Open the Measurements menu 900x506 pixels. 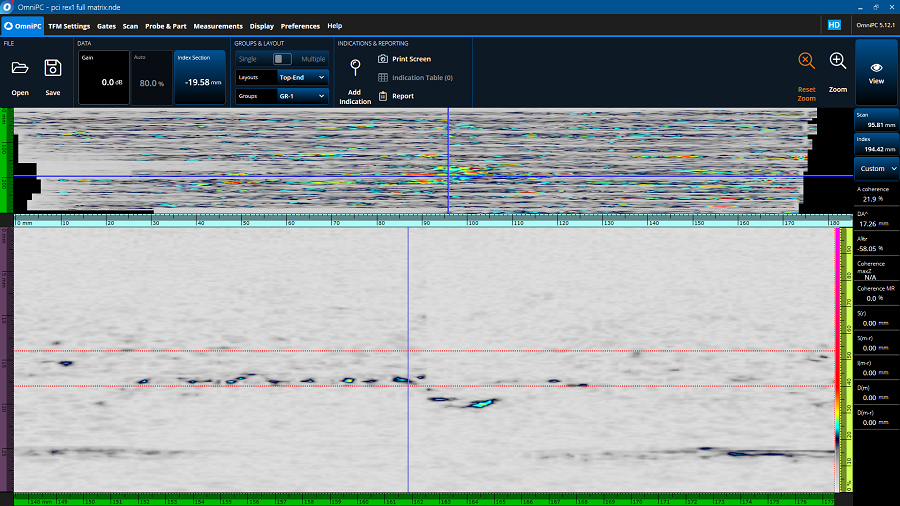point(218,26)
